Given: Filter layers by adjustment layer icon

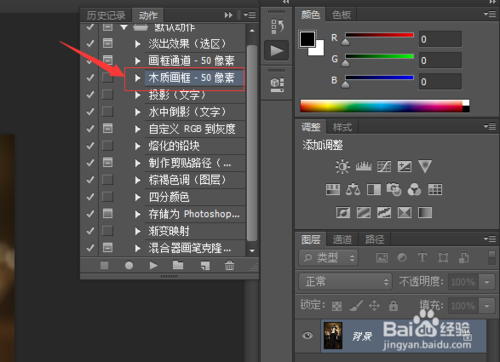Looking at the screenshot, I should click(402, 257).
